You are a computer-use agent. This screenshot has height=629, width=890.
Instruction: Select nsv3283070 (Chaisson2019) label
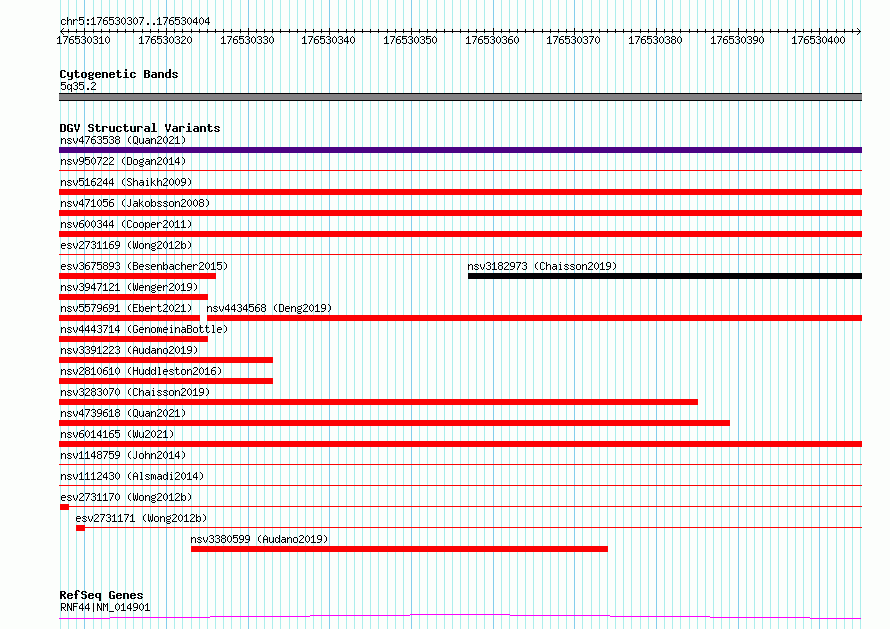(135, 392)
